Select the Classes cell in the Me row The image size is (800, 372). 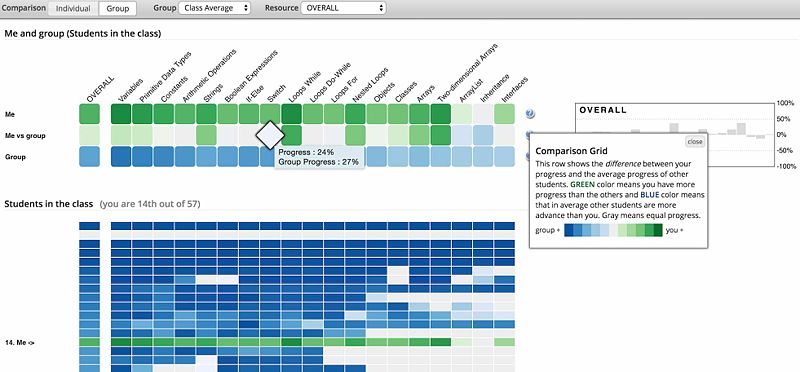pyautogui.click(x=397, y=114)
